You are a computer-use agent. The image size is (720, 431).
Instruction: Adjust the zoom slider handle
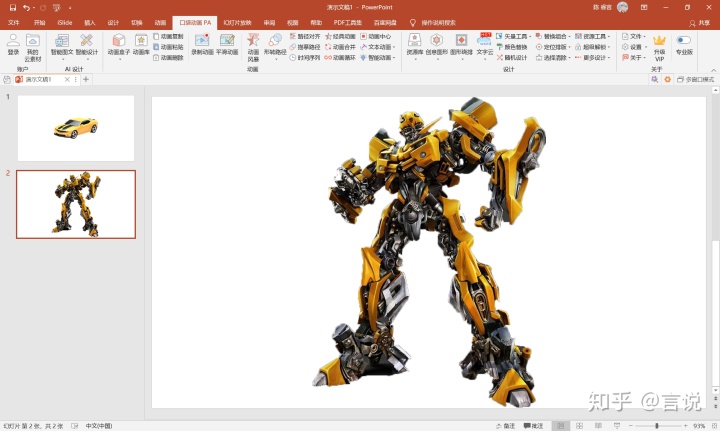657,426
